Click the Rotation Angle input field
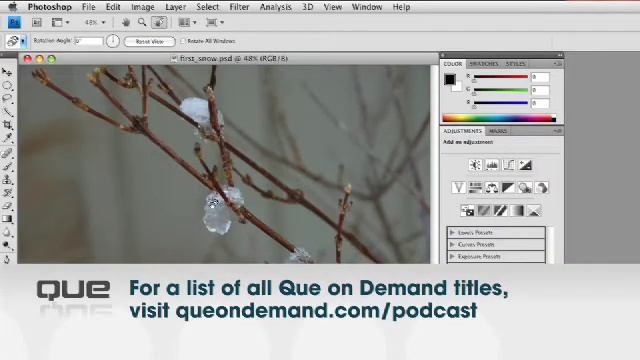This screenshot has height=360, width=640. [x=89, y=41]
